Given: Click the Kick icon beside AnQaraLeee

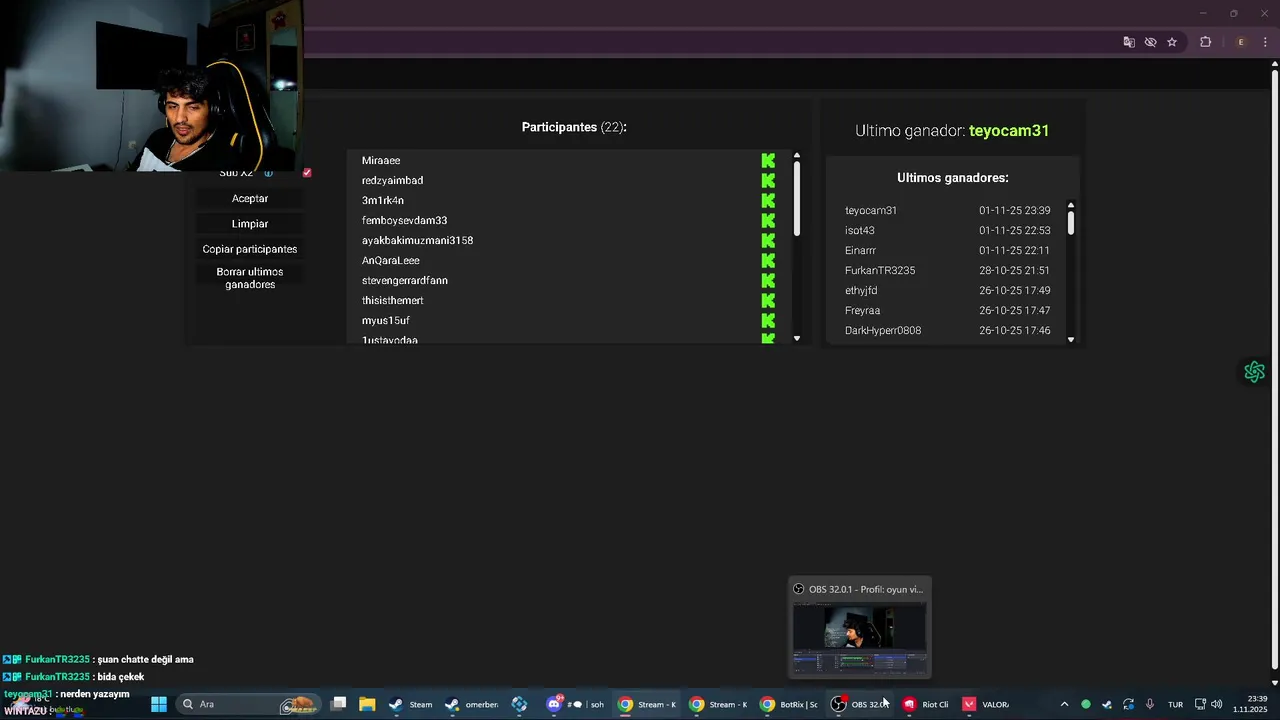Looking at the screenshot, I should 768,260.
